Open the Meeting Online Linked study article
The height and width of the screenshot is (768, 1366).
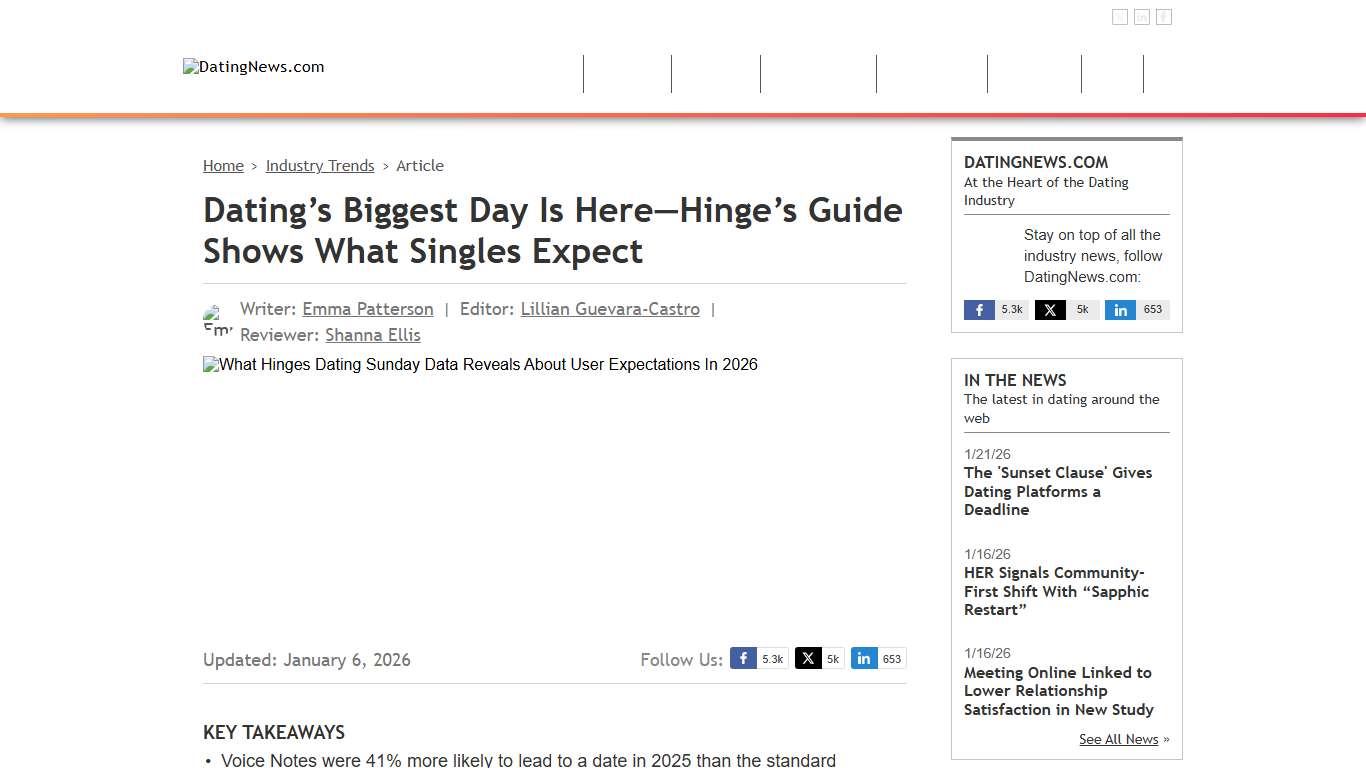pos(1058,691)
